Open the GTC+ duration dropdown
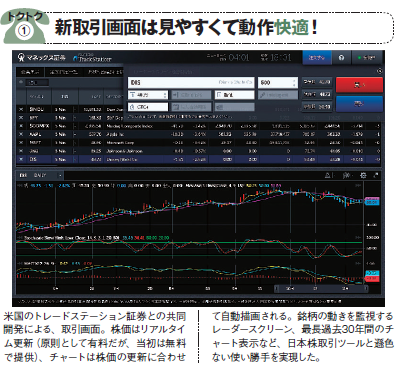402x367 pixels. [x=148, y=107]
